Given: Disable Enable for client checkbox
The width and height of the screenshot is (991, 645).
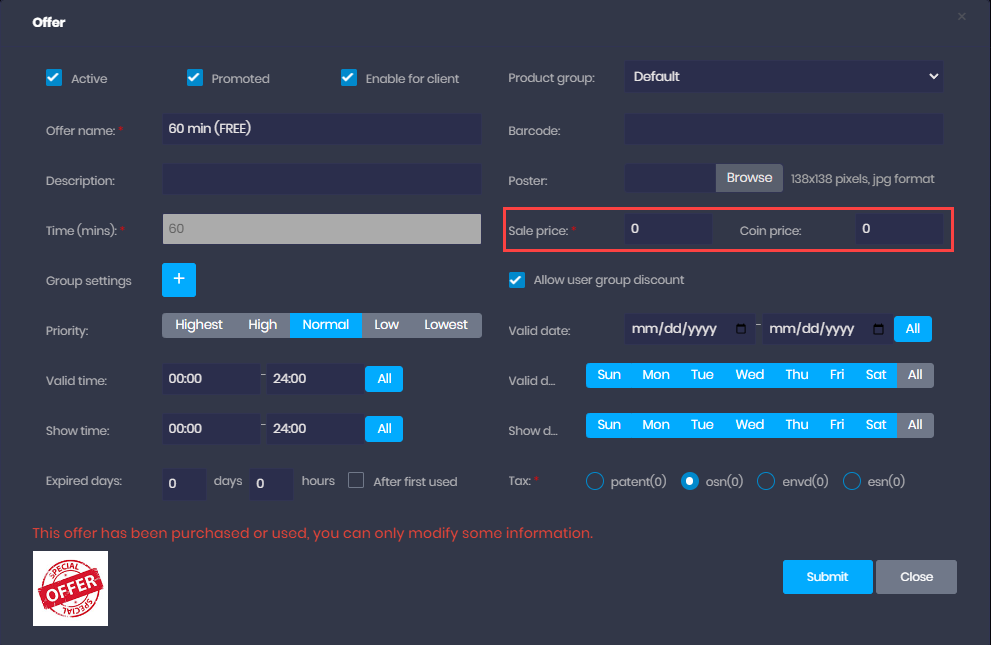Looking at the screenshot, I should (x=349, y=78).
